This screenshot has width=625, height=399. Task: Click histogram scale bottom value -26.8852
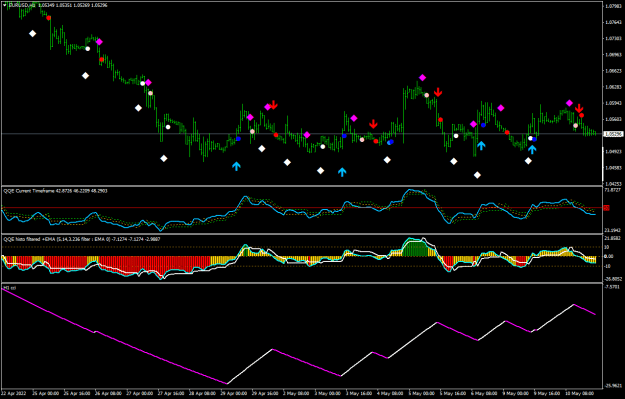click(614, 279)
